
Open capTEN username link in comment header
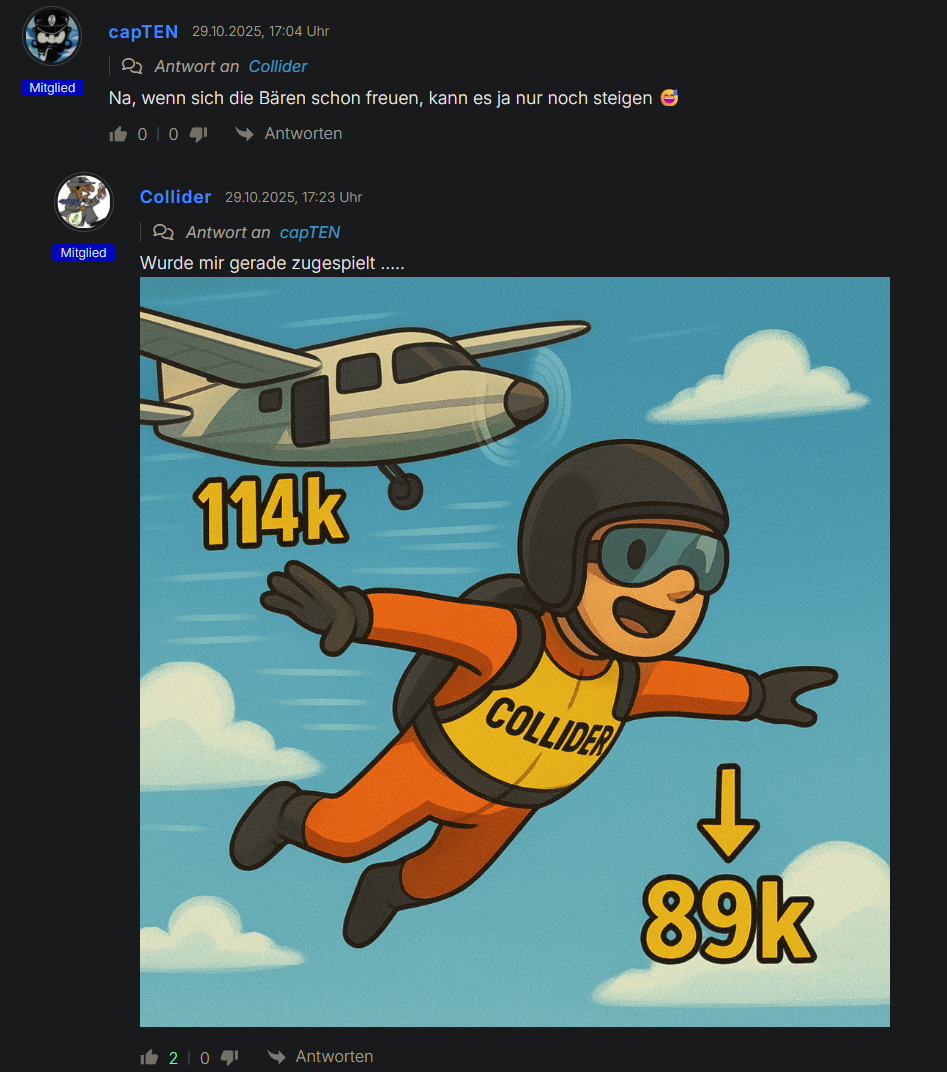tap(143, 32)
